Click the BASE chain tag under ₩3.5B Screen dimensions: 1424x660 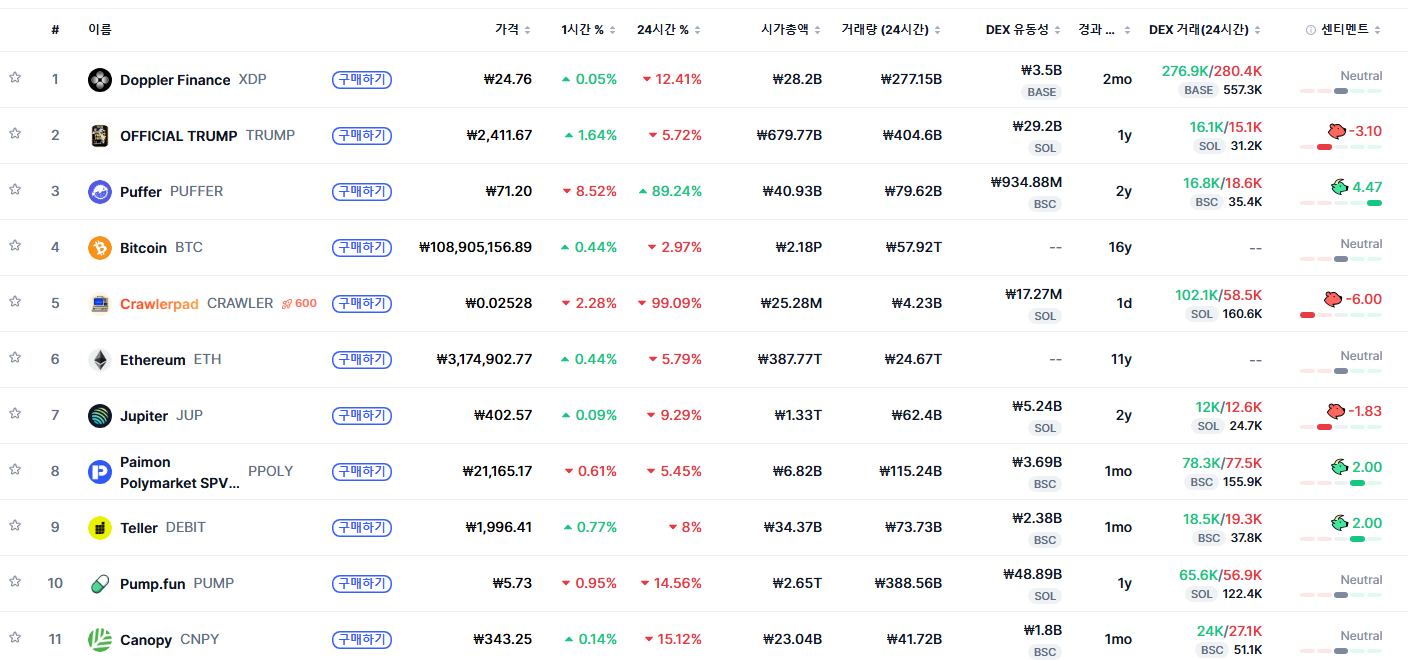pos(1041,92)
